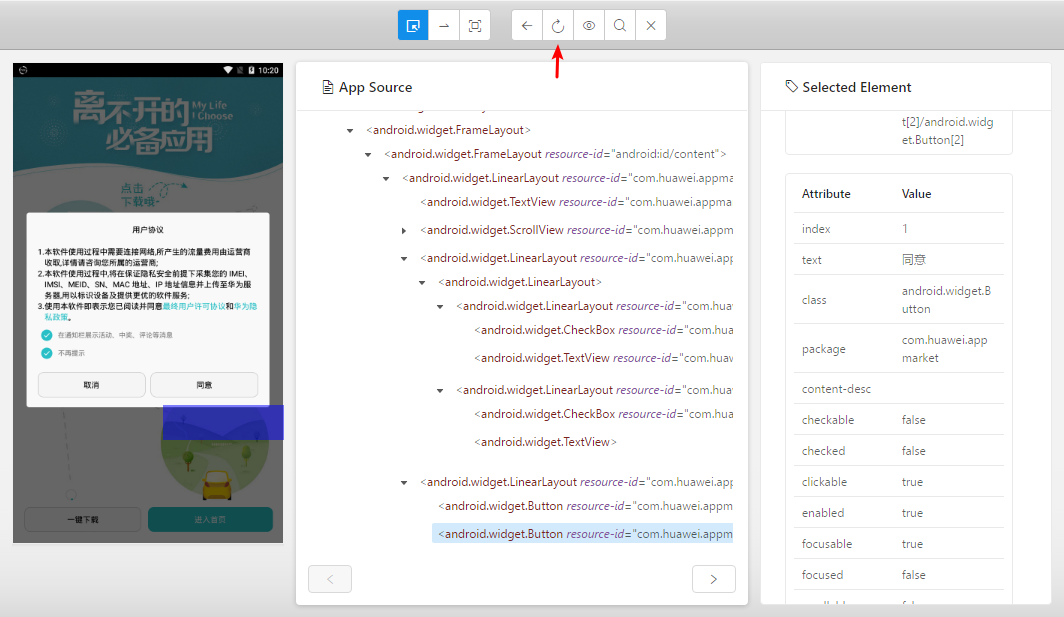Click the 取消 button in phone dialog
The width and height of the screenshot is (1064, 617).
coord(92,385)
